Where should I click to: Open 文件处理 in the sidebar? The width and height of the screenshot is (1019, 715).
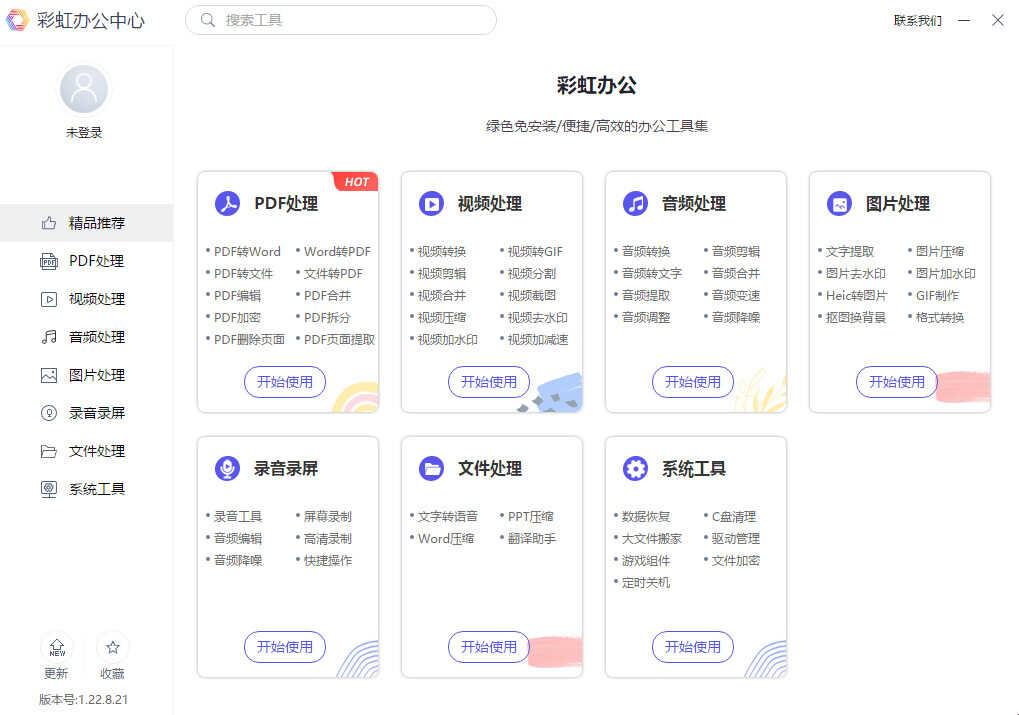pos(86,451)
